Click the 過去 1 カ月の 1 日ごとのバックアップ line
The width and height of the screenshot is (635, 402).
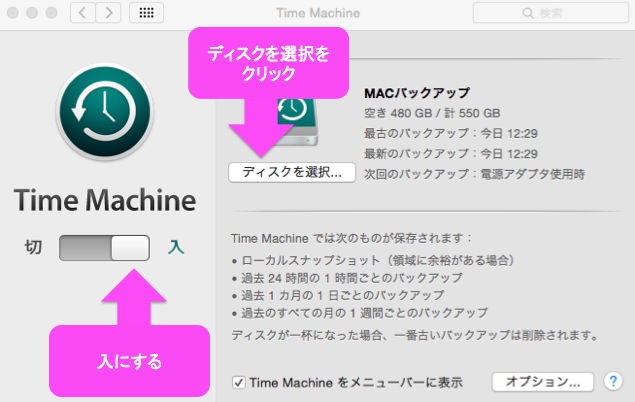click(338, 296)
